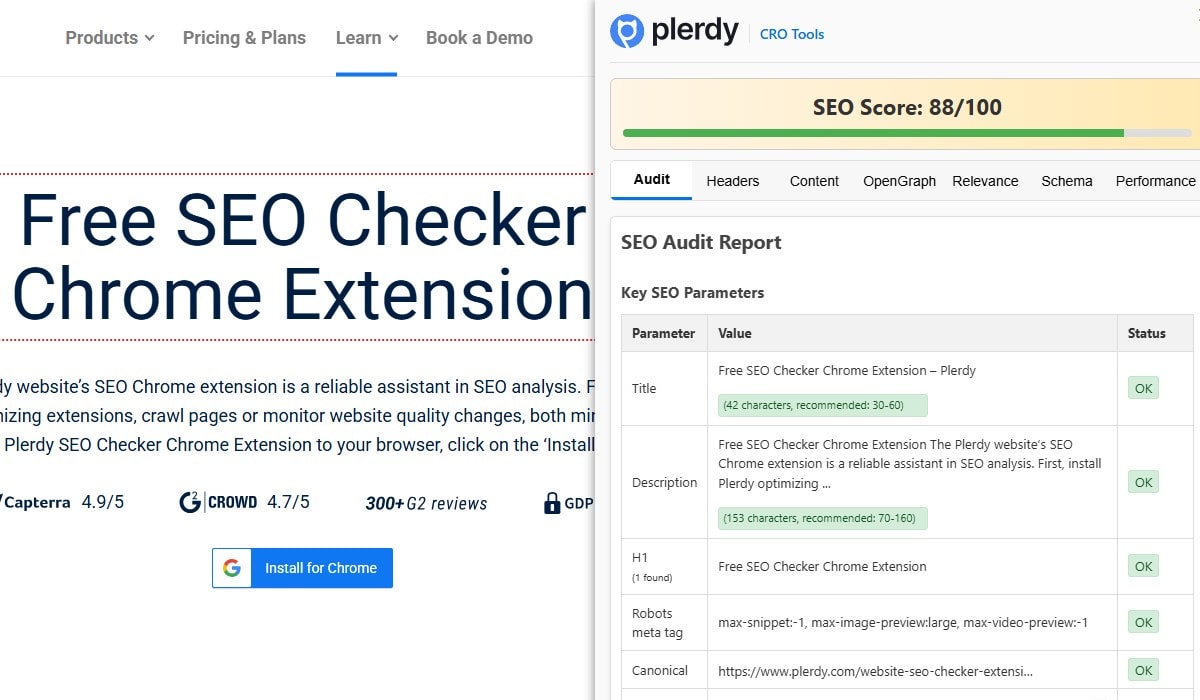Screen dimensions: 1200x700
Task: Click the Google icon on the Install button
Action: pos(232,568)
